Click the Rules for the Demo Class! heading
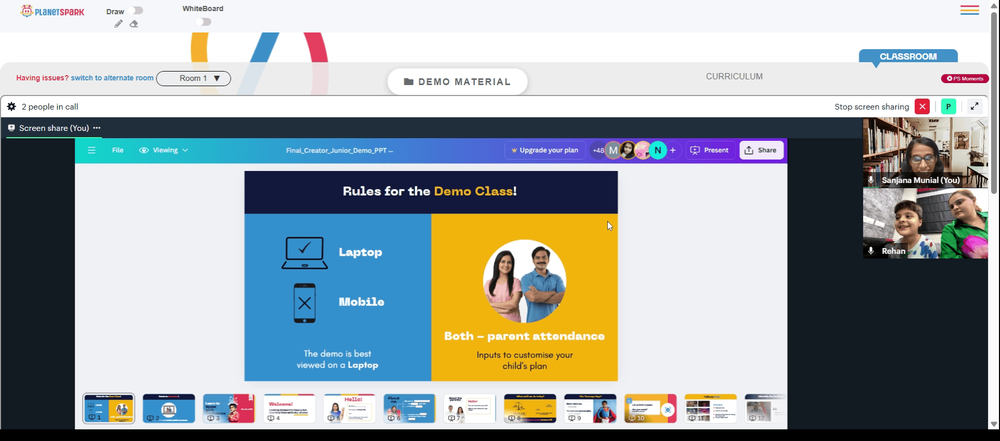Image resolution: width=1000 pixels, height=441 pixels. coord(430,191)
